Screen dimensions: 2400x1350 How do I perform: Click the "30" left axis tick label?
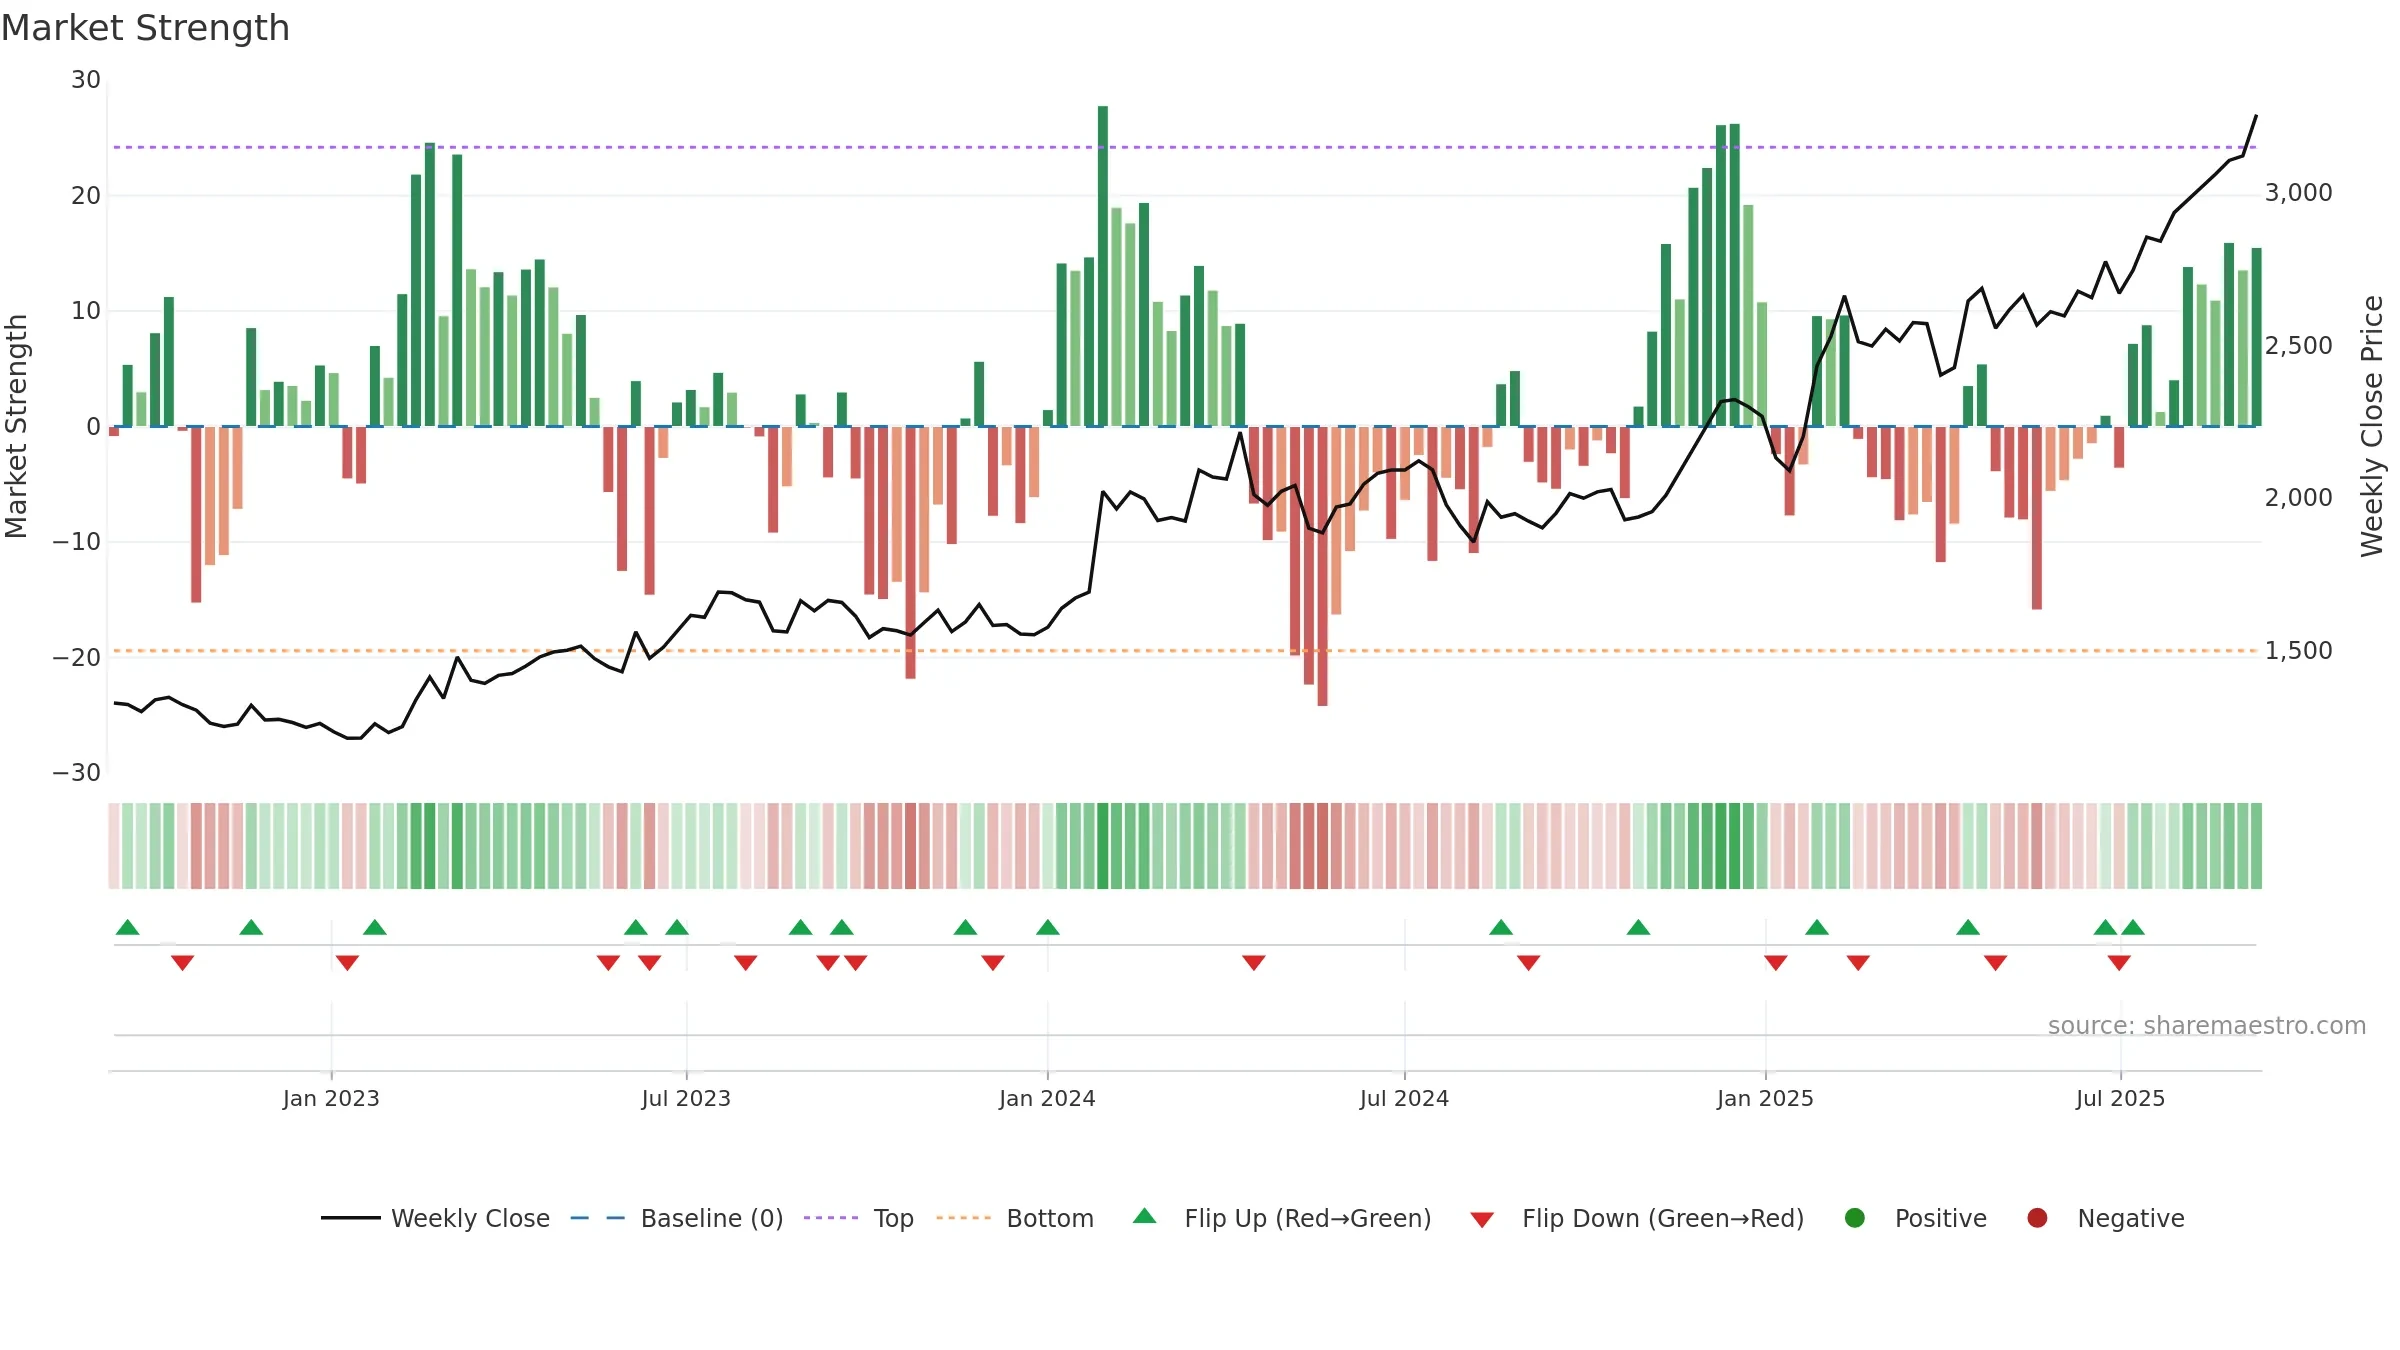click(x=86, y=80)
